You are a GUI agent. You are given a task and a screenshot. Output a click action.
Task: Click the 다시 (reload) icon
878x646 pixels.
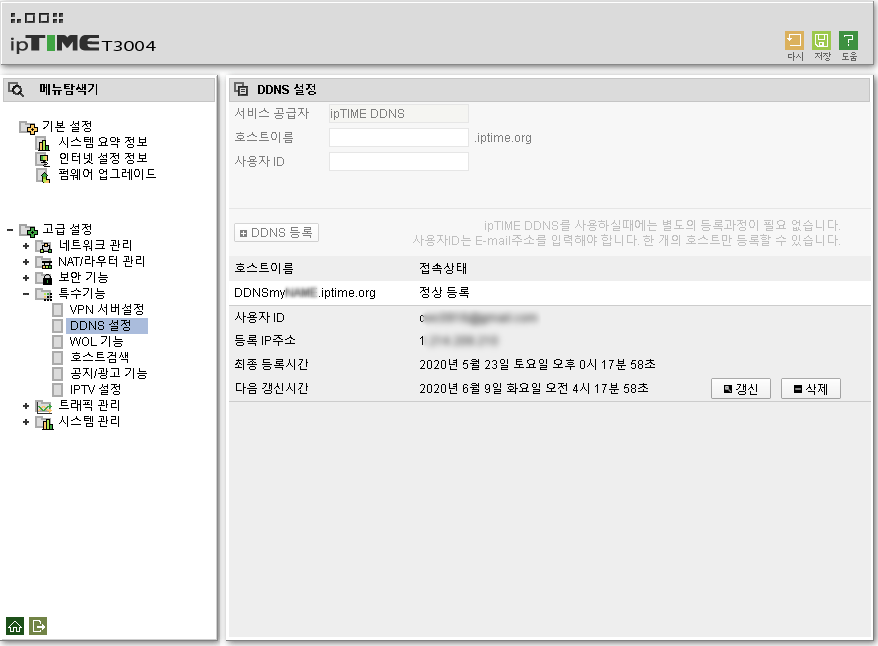794,41
